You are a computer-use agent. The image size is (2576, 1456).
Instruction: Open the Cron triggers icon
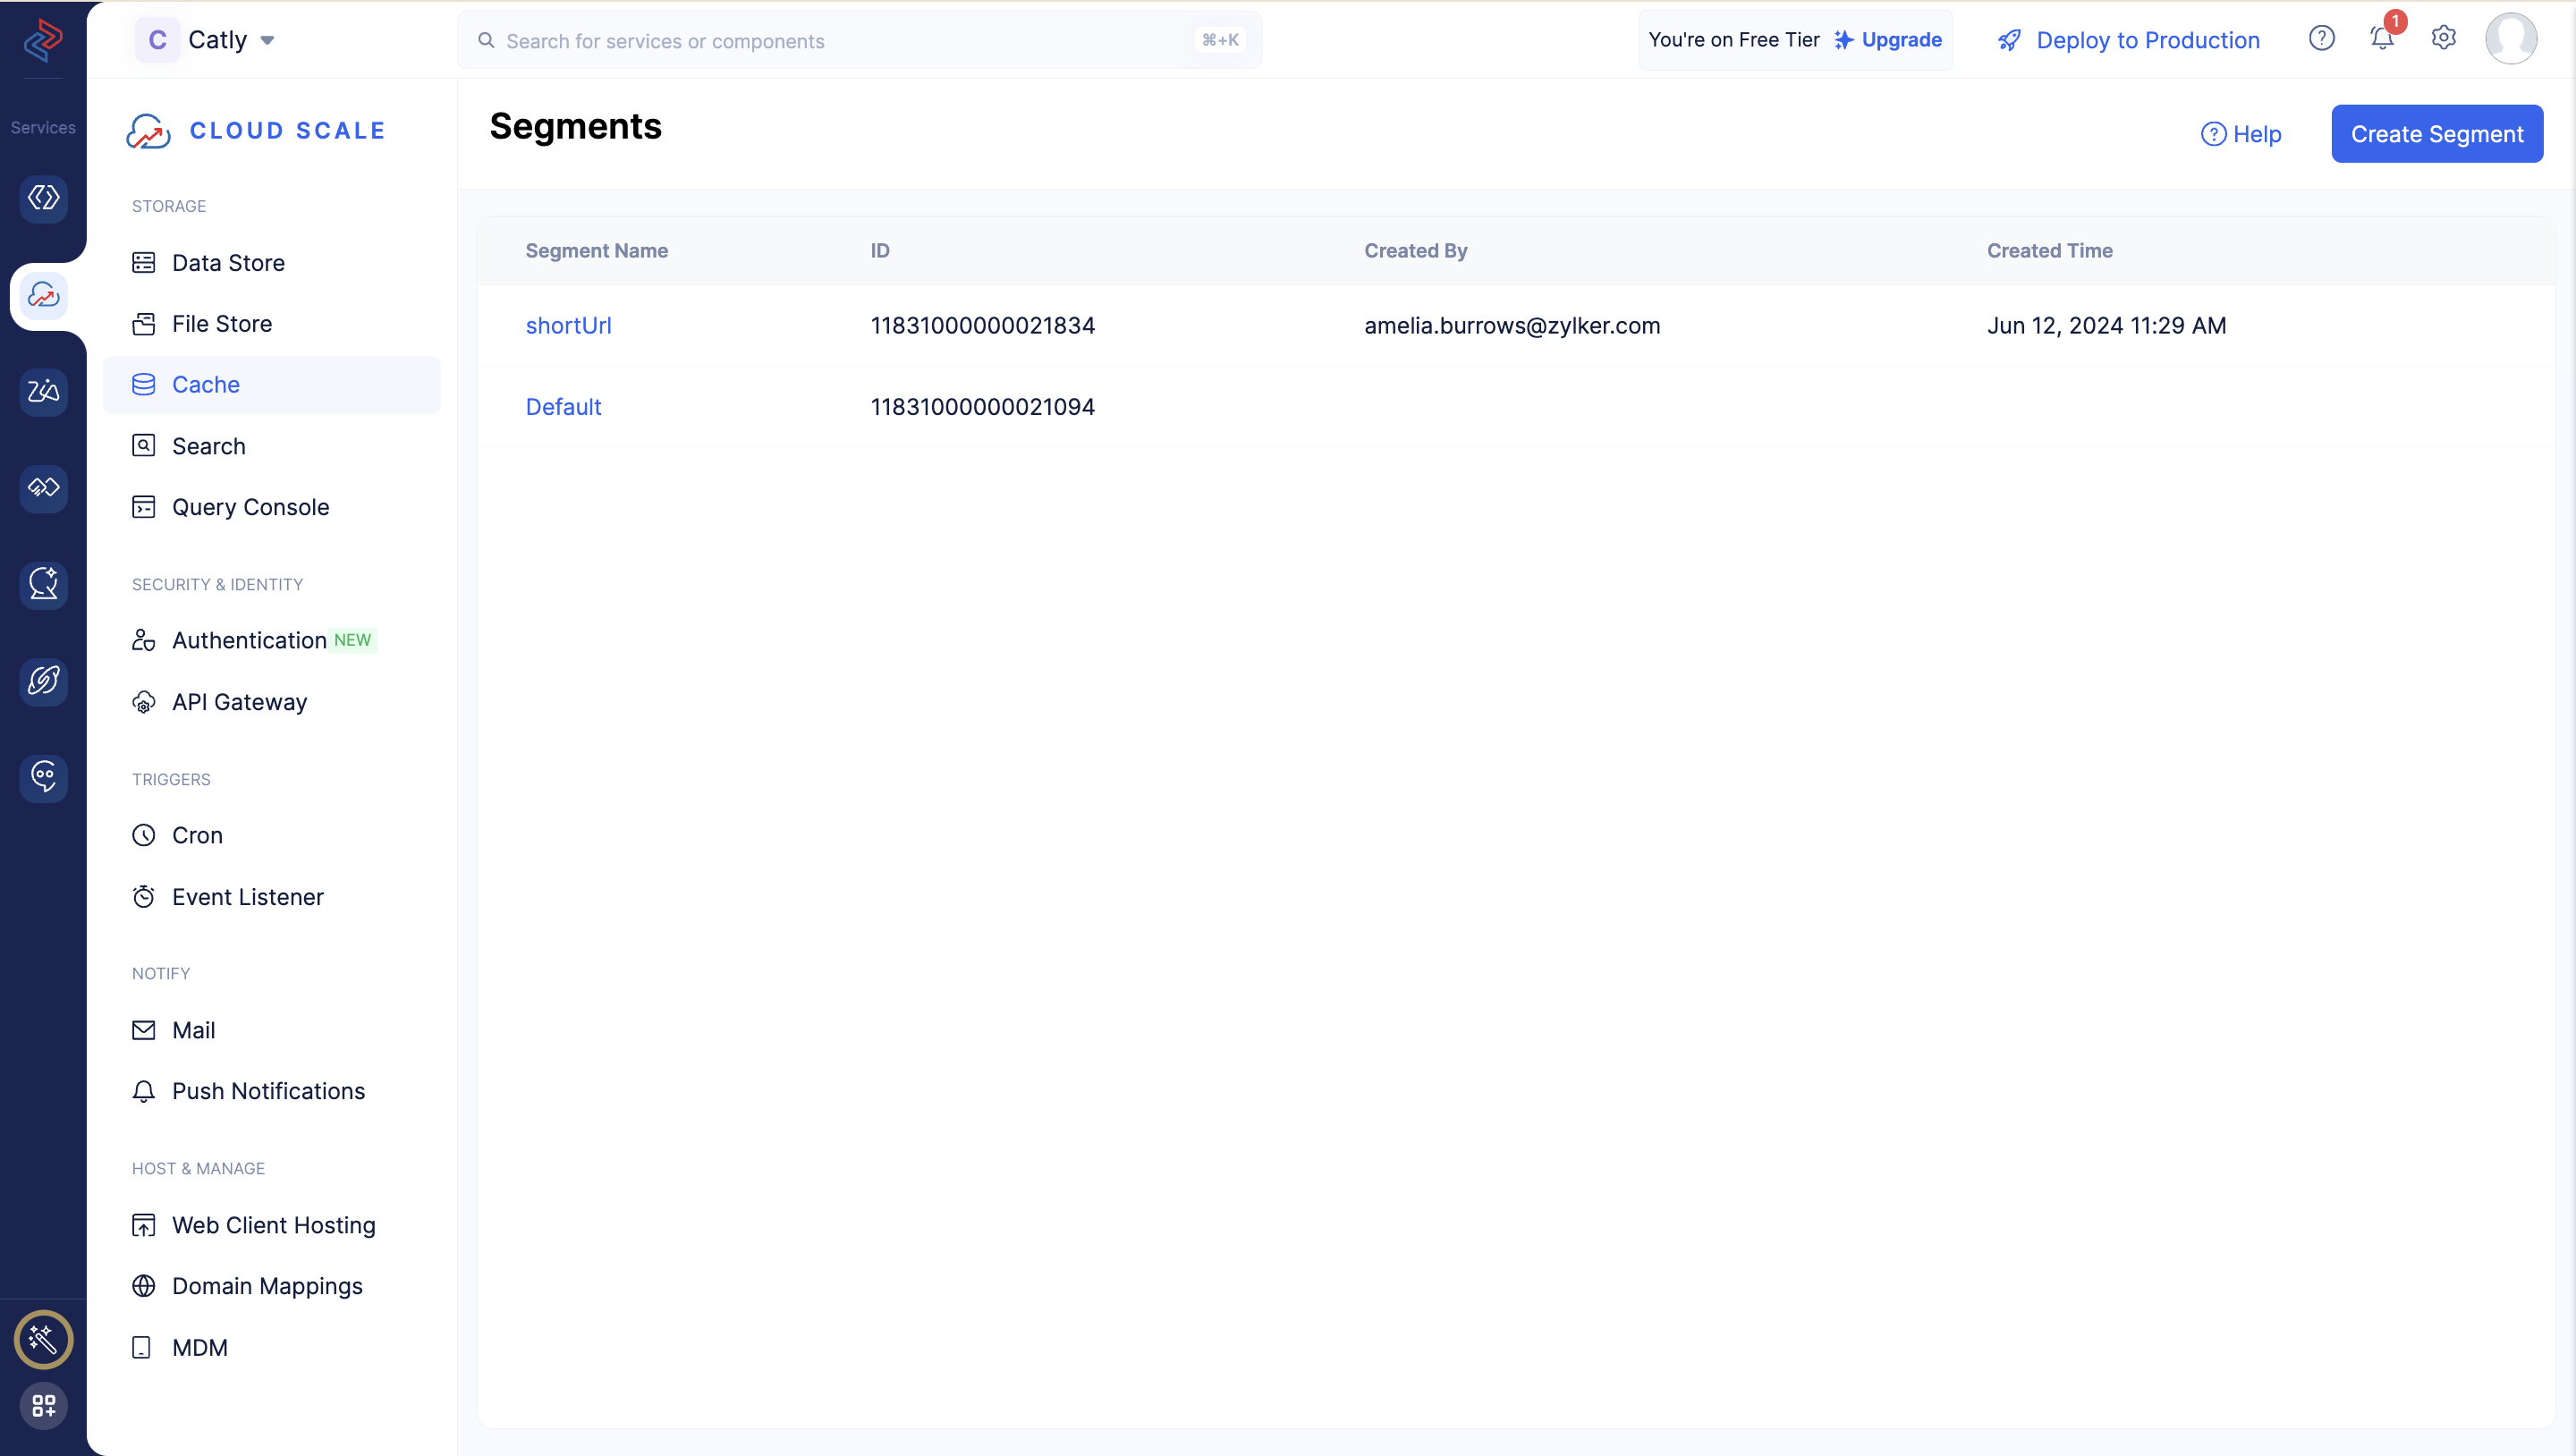tap(143, 835)
